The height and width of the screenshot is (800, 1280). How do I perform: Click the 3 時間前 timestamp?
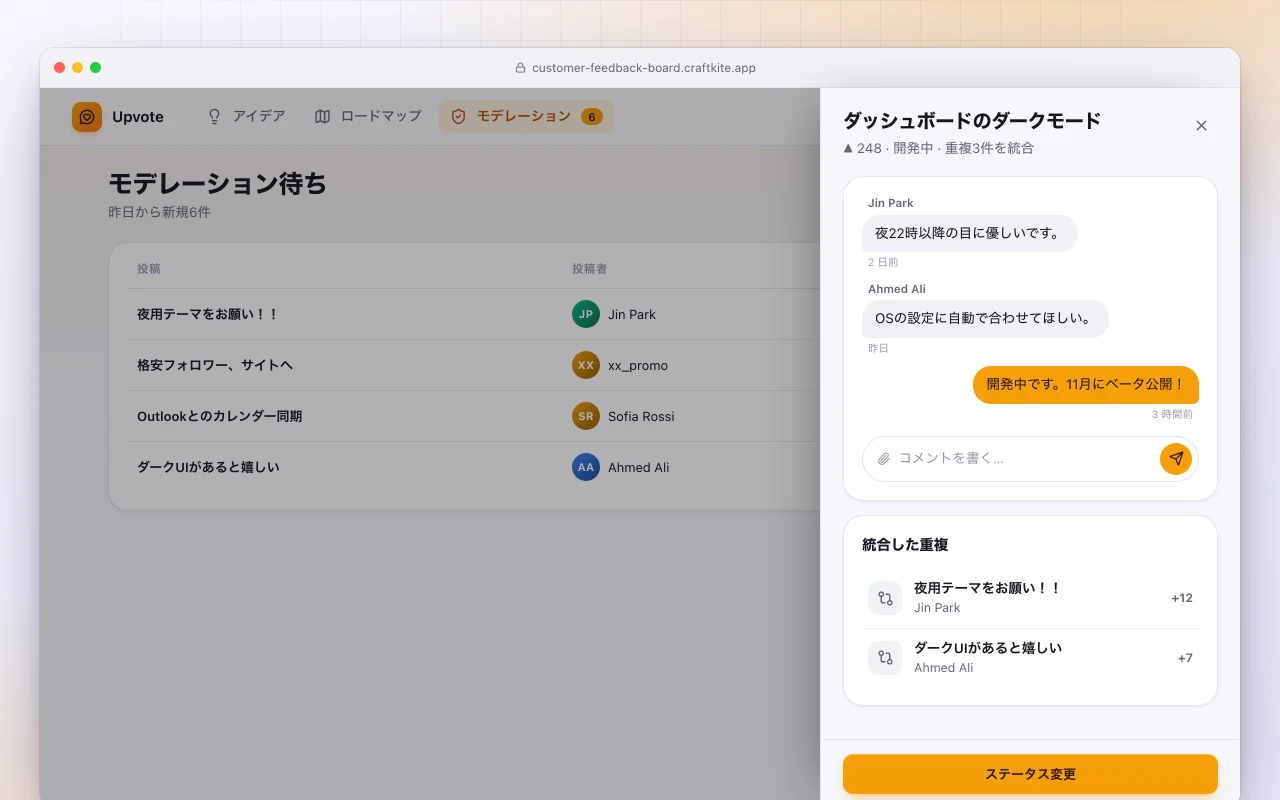tap(1172, 414)
